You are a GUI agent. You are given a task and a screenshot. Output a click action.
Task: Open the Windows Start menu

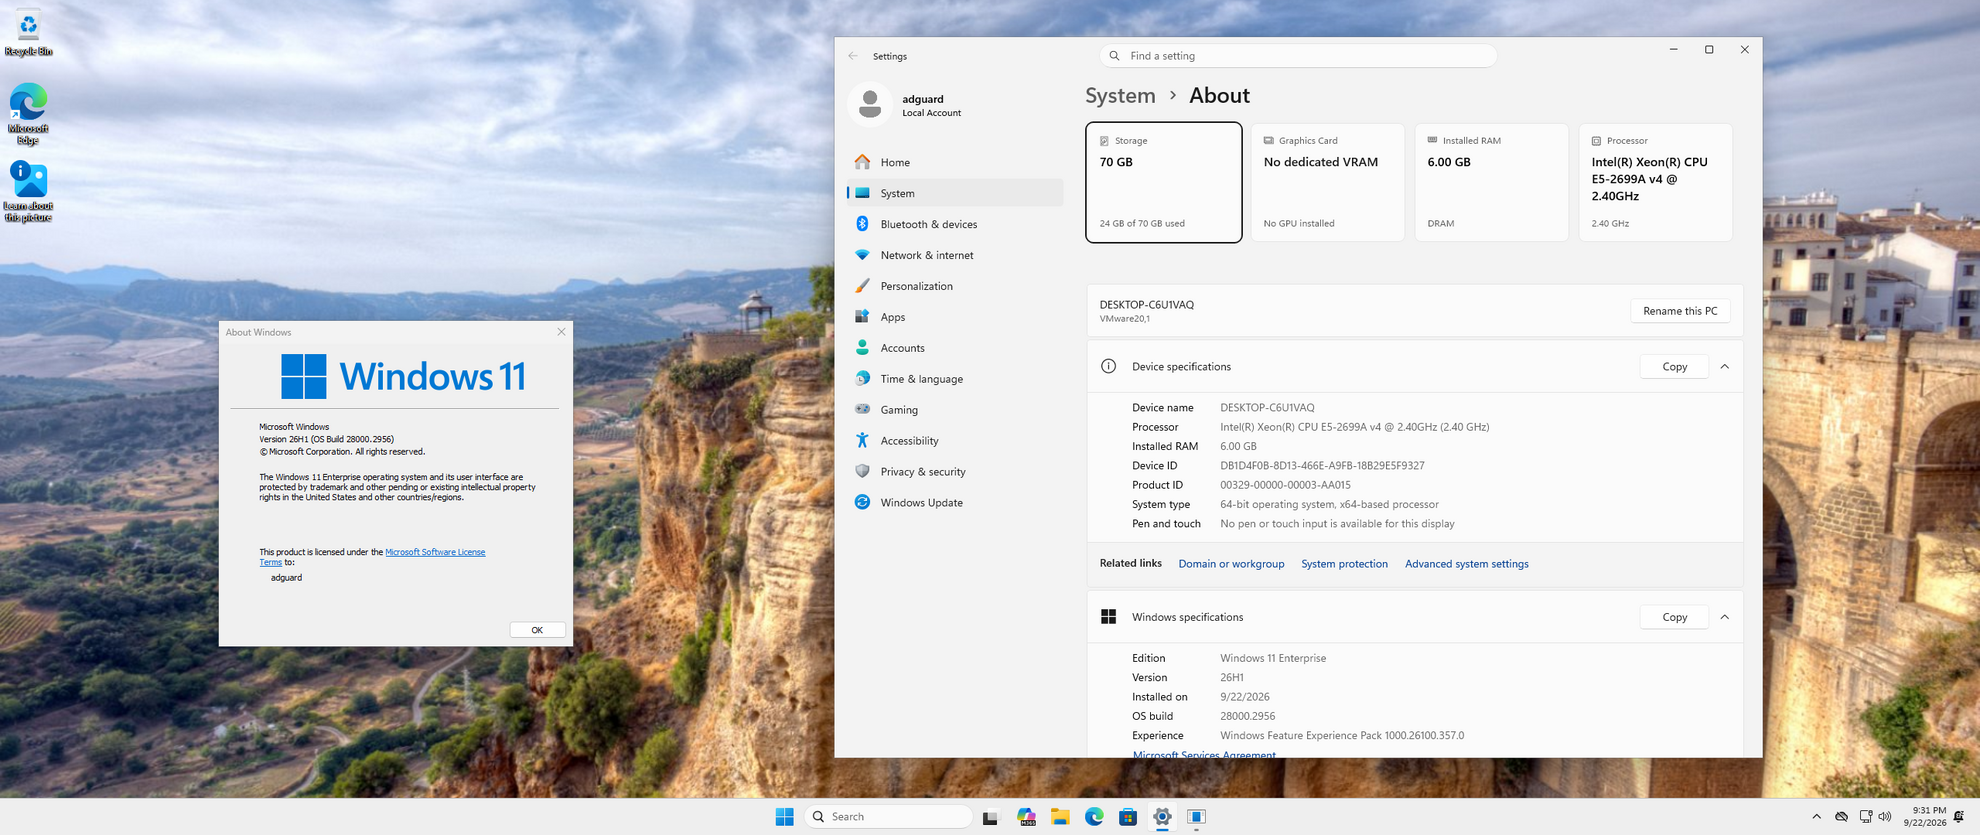(x=785, y=817)
